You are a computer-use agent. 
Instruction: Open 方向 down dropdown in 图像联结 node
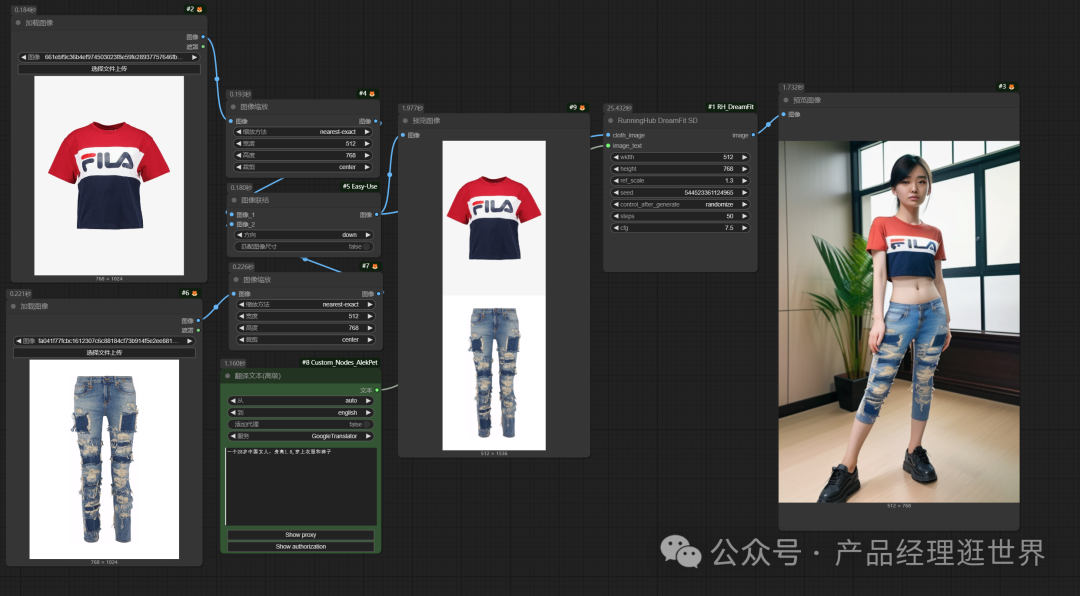tap(304, 235)
